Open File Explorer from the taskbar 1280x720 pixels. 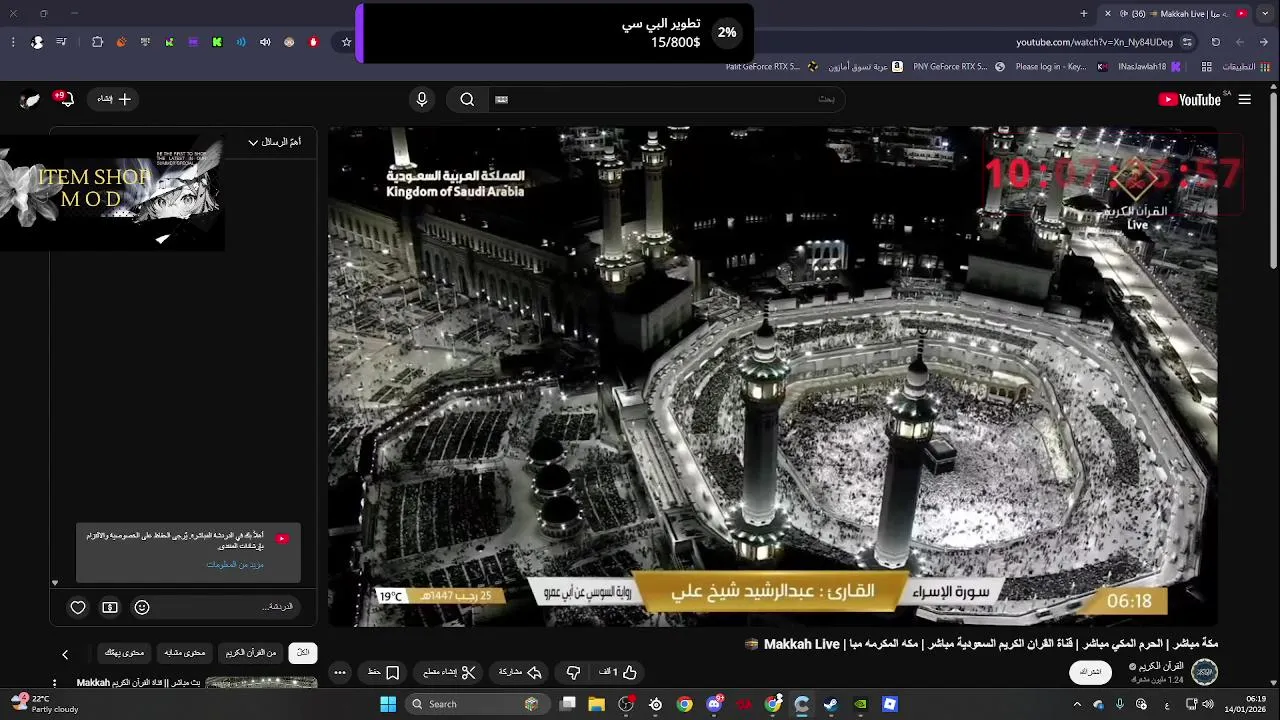[x=597, y=704]
